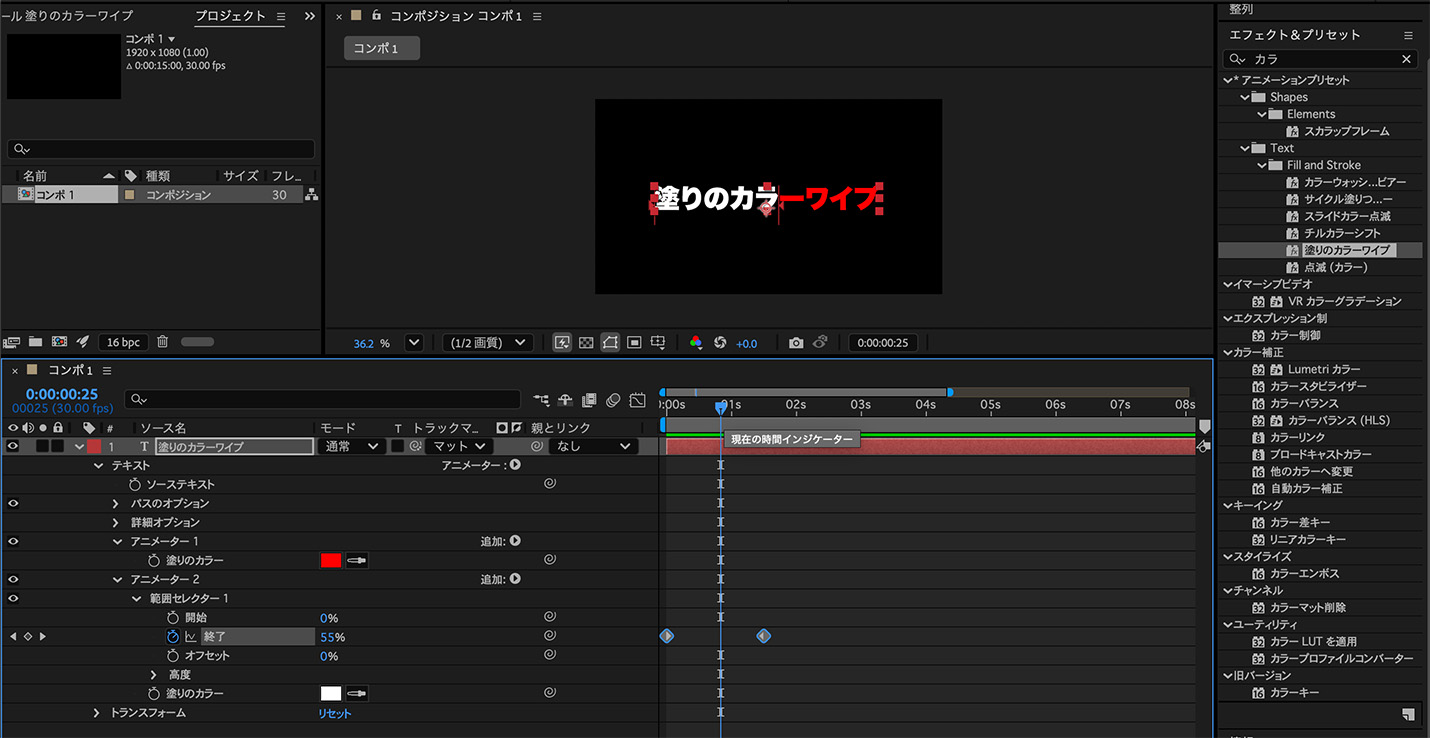Open the parent link なし dropdown

point(592,446)
